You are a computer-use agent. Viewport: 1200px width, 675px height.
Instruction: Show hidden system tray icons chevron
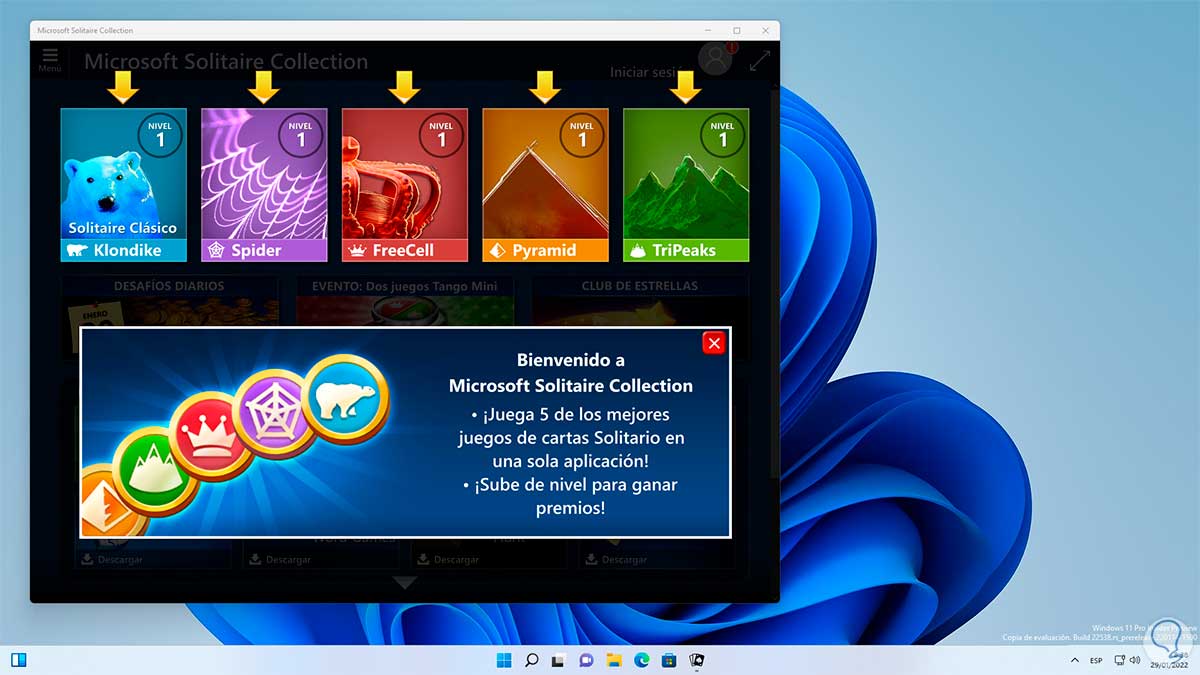[x=1074, y=660]
